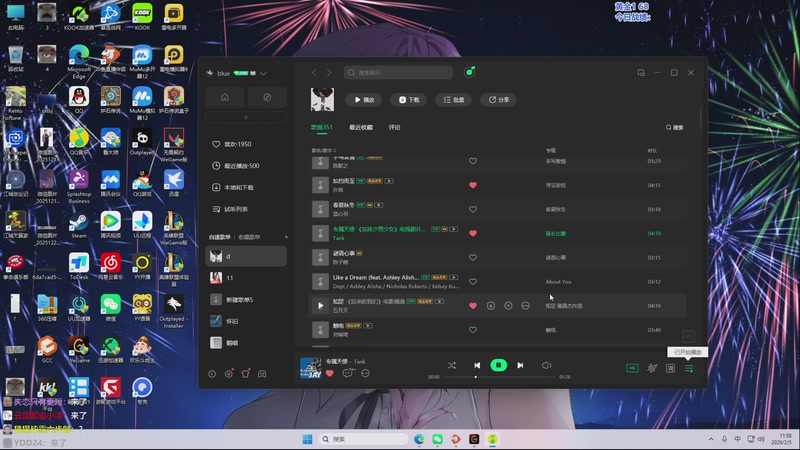800x450 pixels.
Task: Skip to the next track
Action: coord(520,365)
